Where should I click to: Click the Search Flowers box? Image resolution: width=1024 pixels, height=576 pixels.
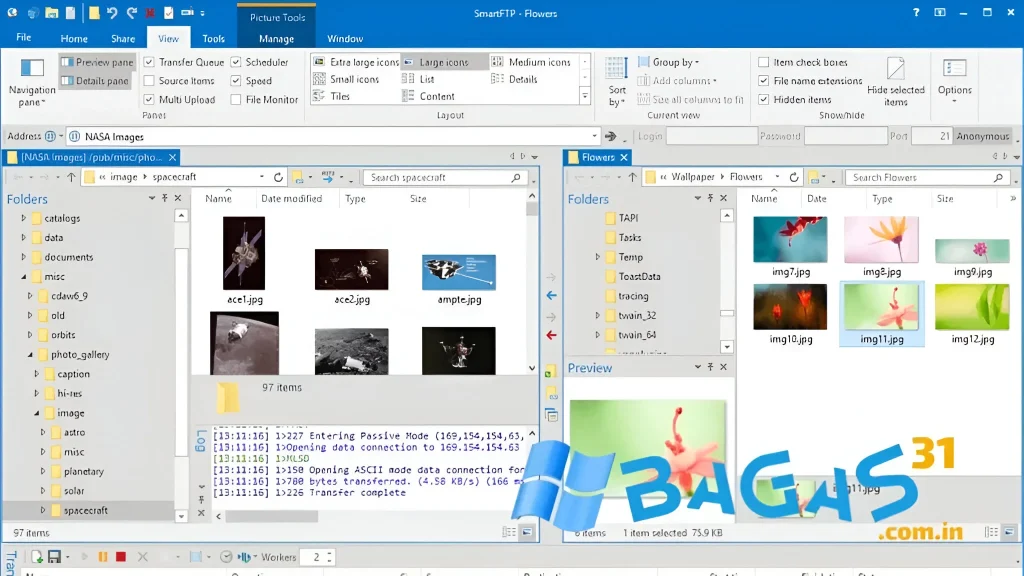[x=927, y=177]
